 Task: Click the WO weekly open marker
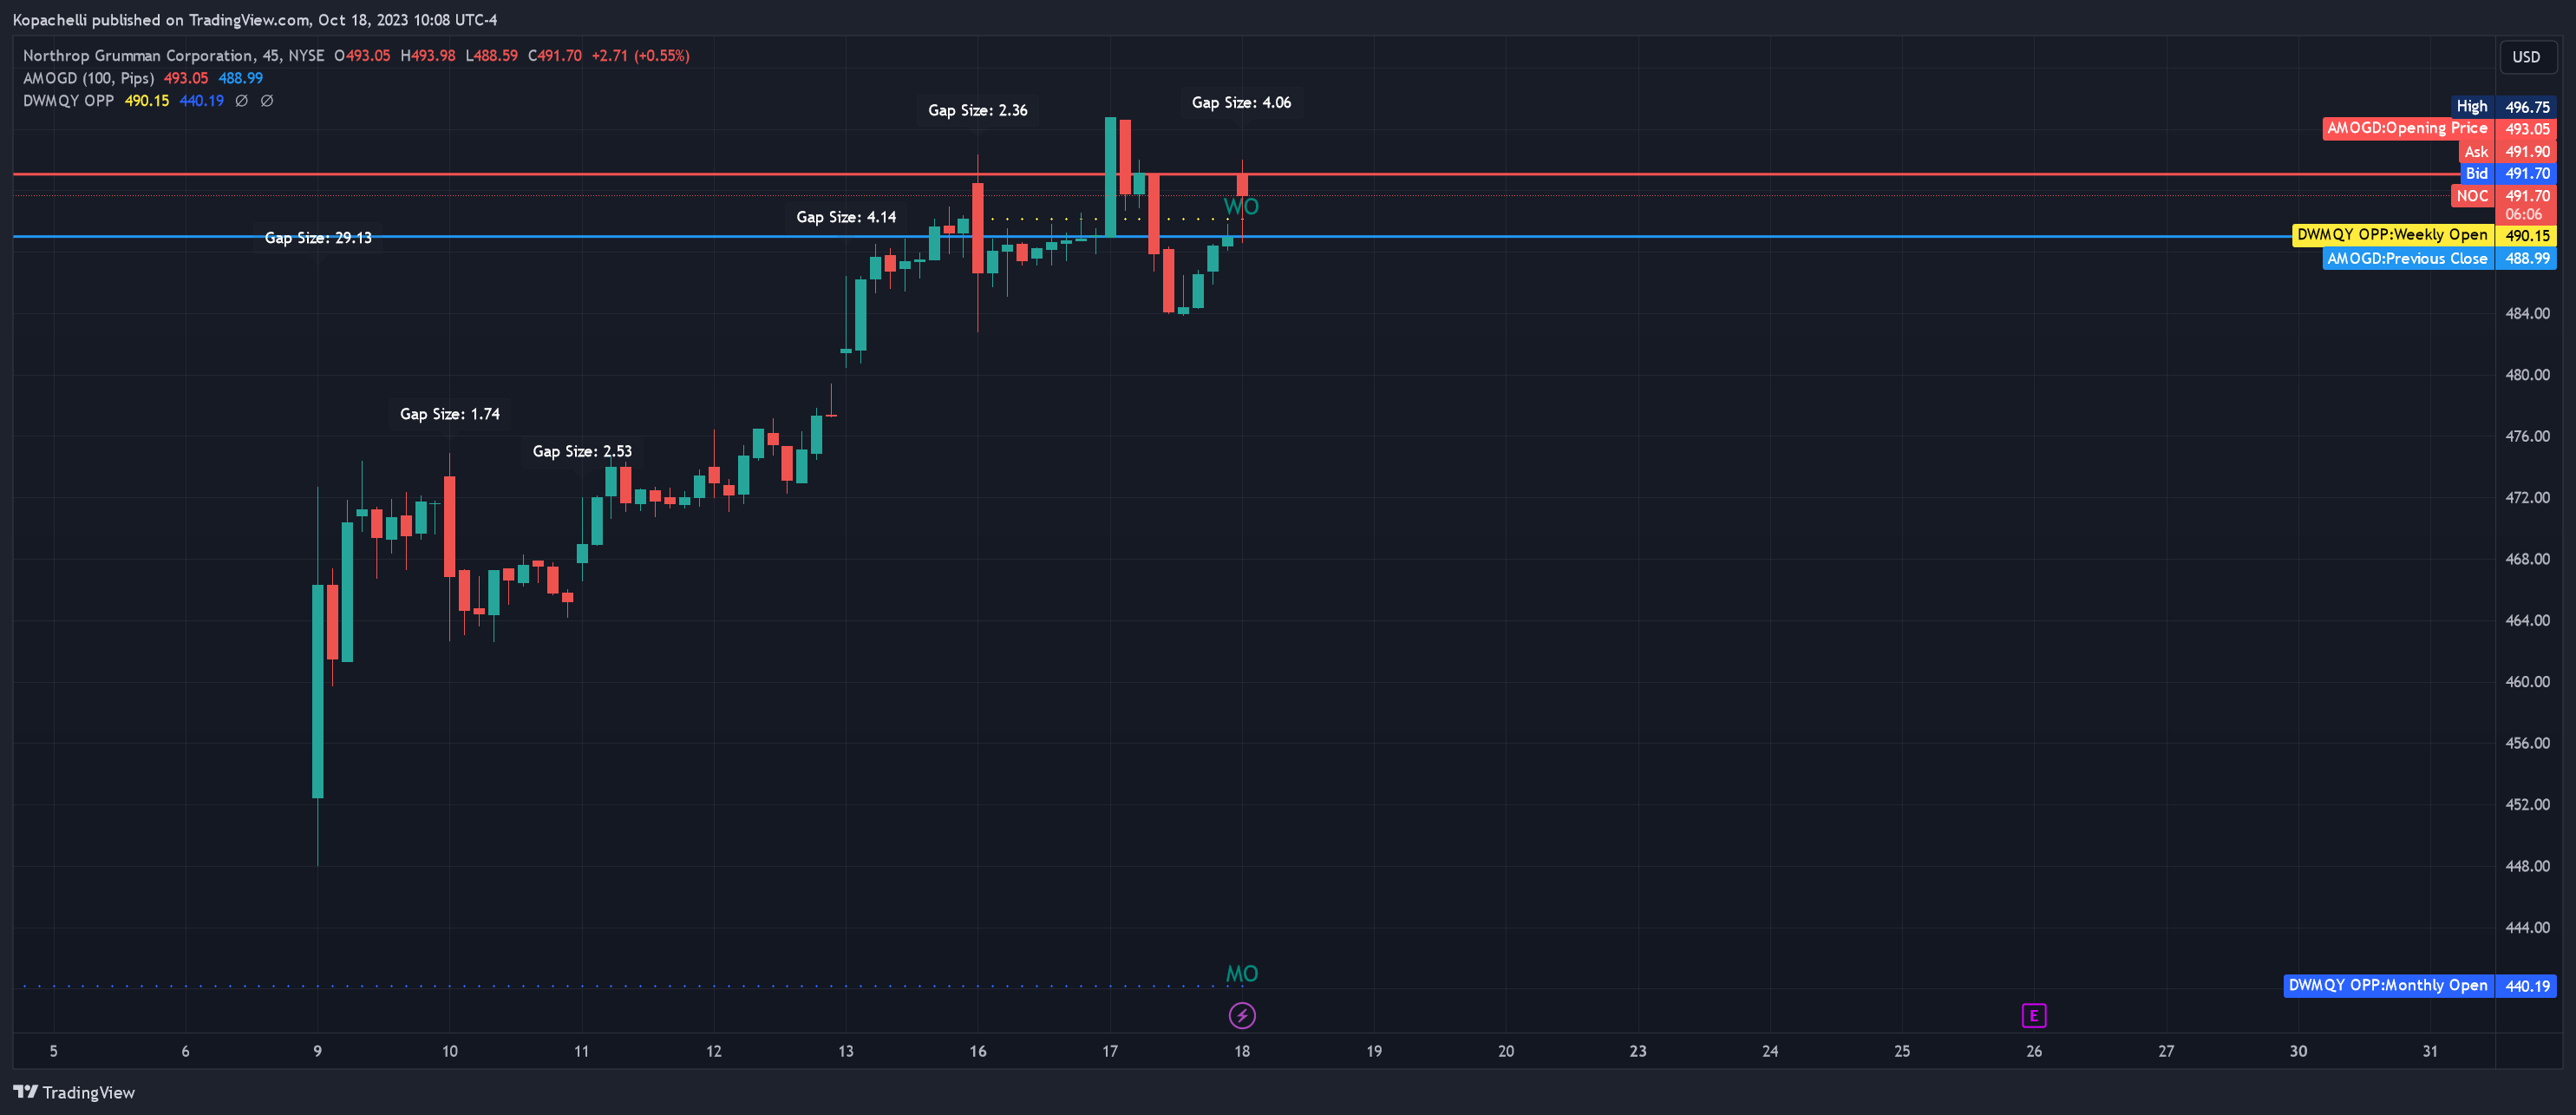[x=1241, y=207]
